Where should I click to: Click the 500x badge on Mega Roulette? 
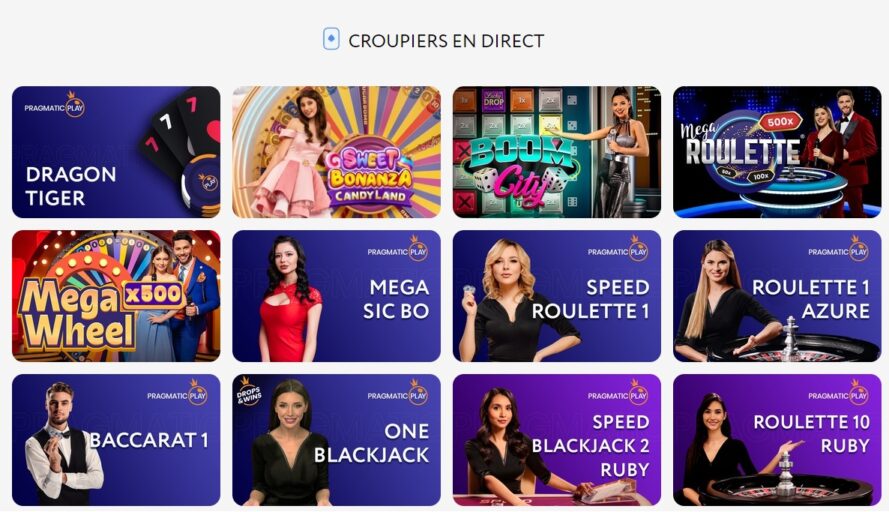780,121
